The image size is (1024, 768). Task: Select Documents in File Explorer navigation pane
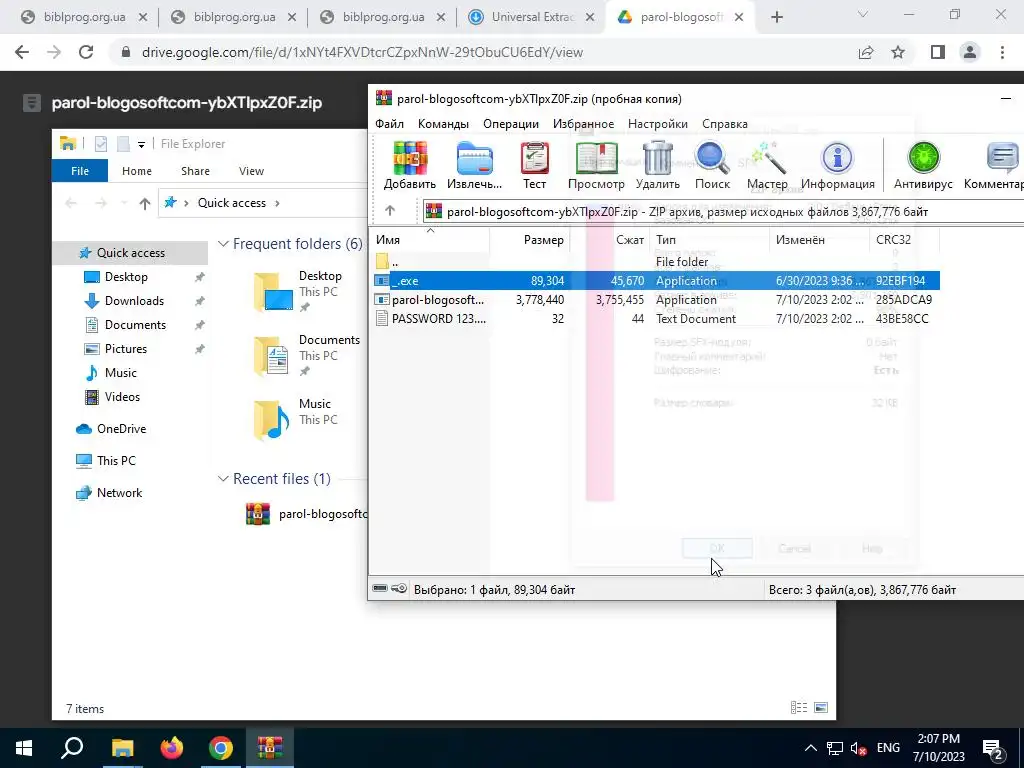pos(135,325)
